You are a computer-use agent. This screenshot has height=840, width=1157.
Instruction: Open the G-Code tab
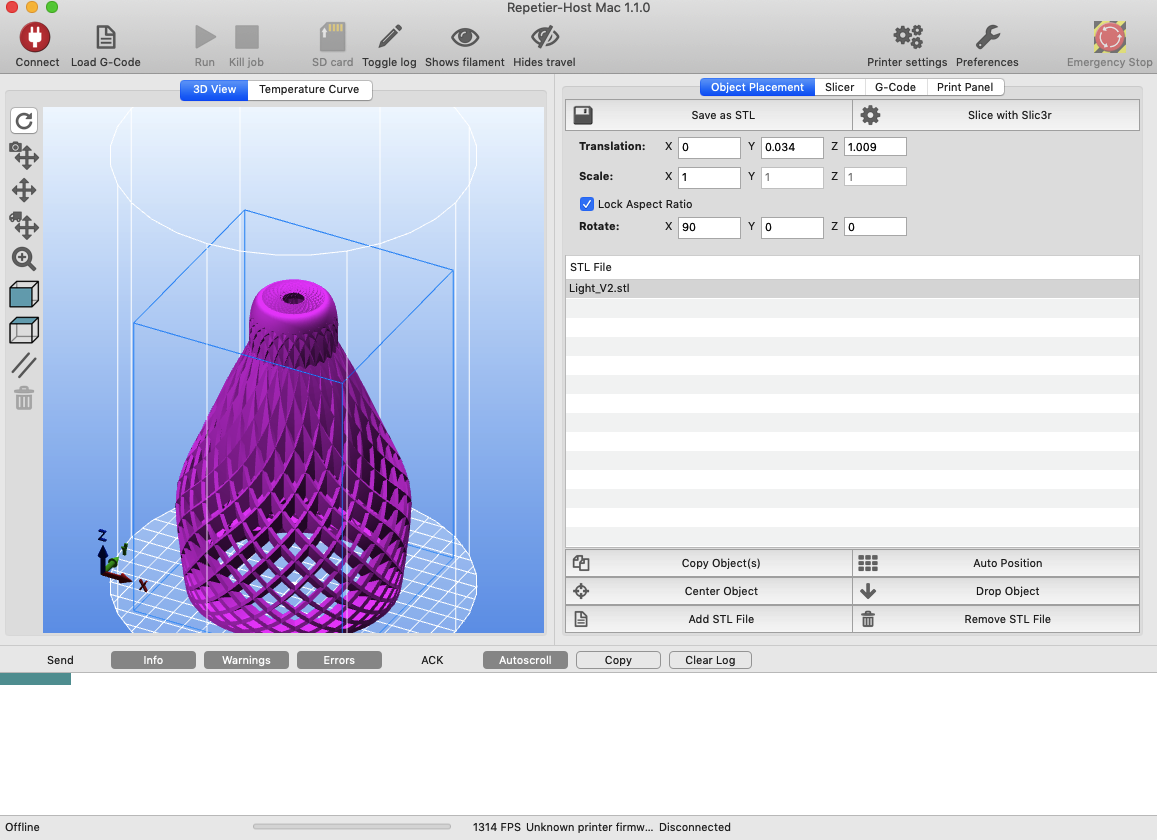pyautogui.click(x=895, y=87)
